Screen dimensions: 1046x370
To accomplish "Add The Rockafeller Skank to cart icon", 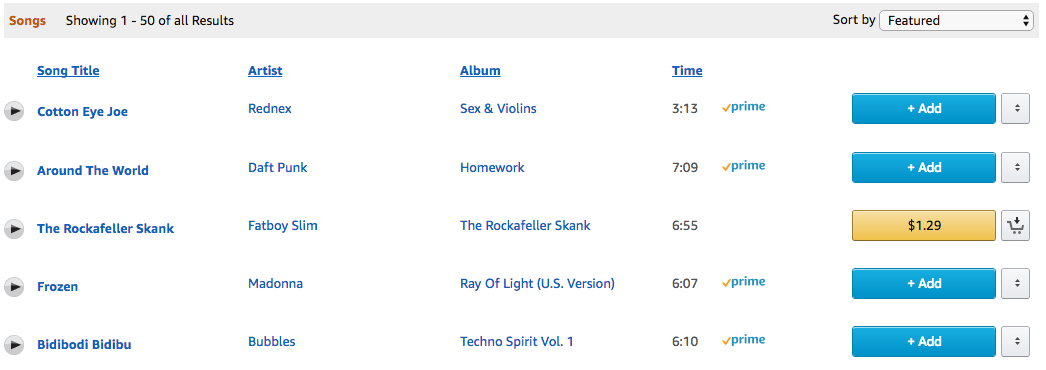I will point(1015,226).
